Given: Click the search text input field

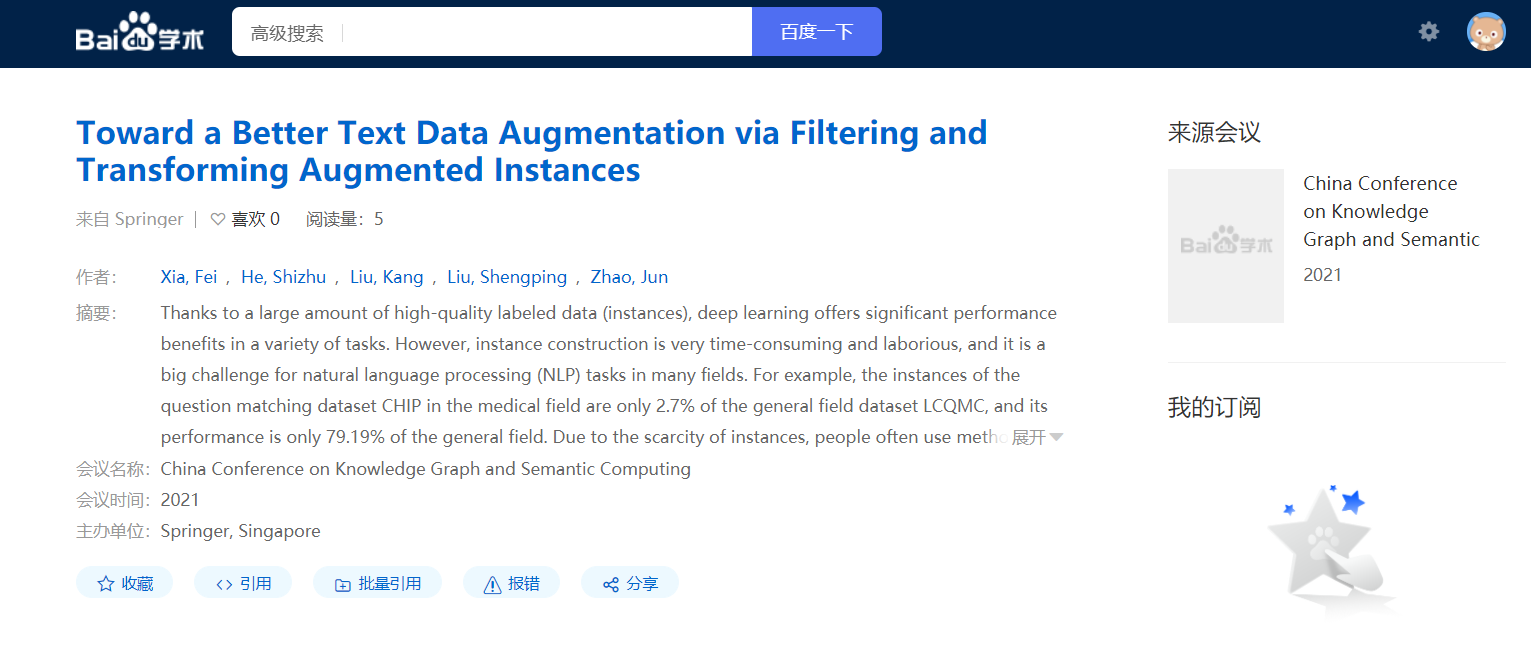Looking at the screenshot, I should [545, 33].
